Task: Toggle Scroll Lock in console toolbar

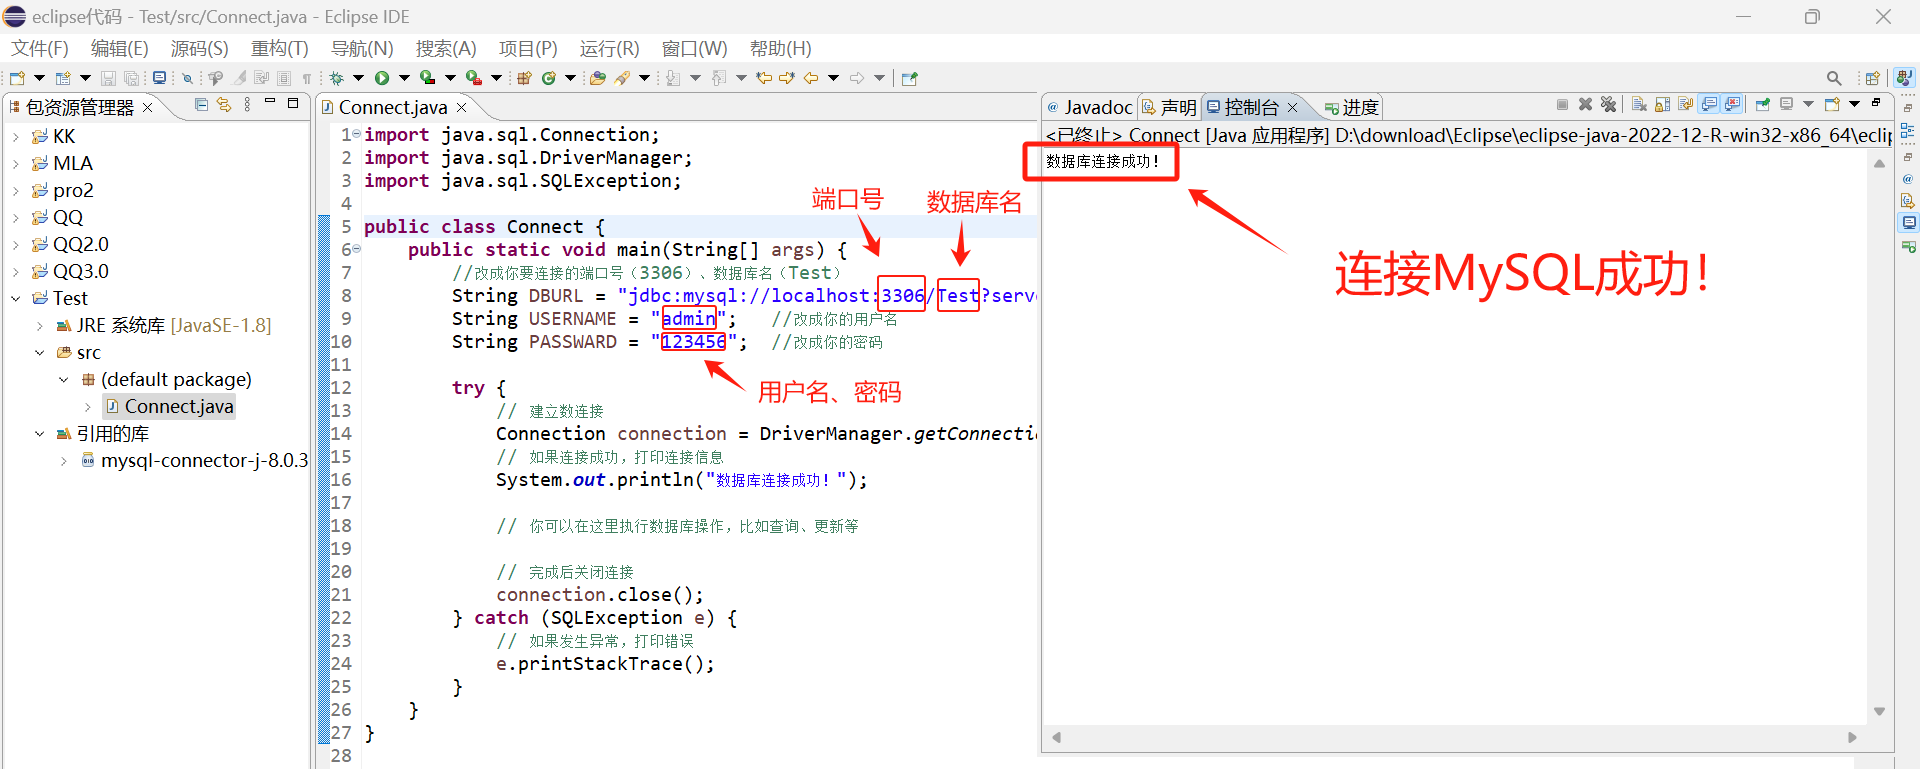Action: click(1662, 104)
